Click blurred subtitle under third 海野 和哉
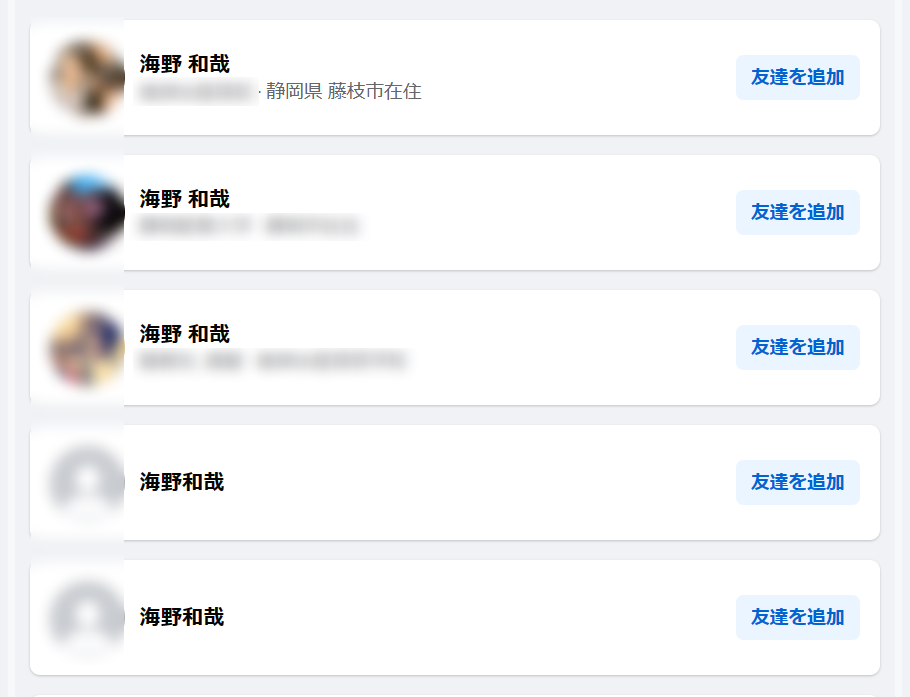910x697 pixels. point(273,360)
